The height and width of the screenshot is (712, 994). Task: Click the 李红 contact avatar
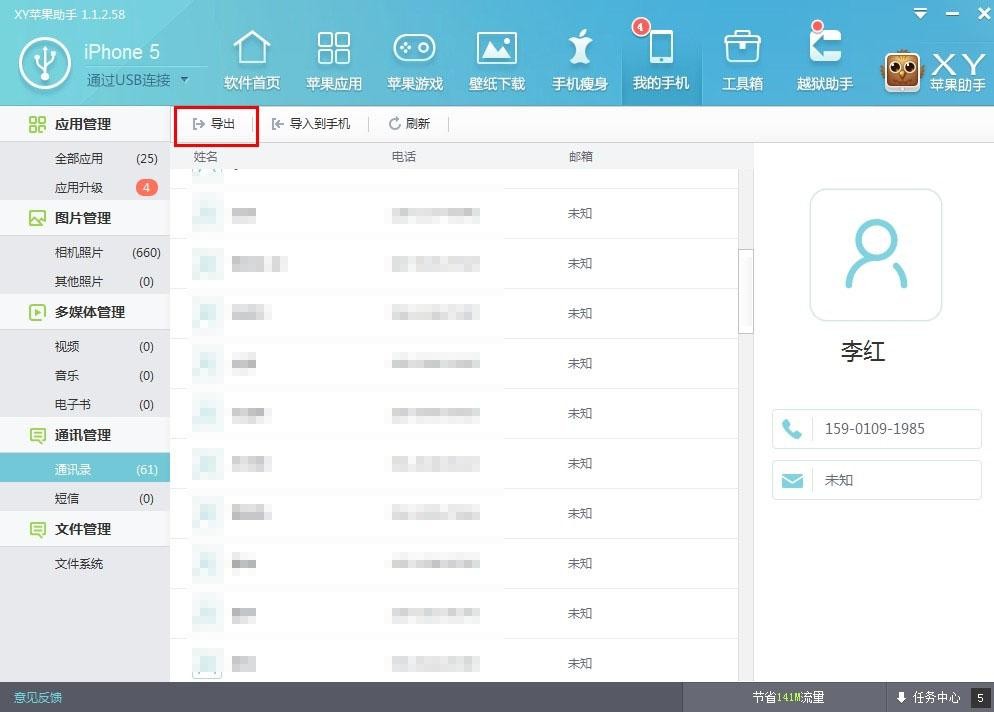tap(875, 255)
